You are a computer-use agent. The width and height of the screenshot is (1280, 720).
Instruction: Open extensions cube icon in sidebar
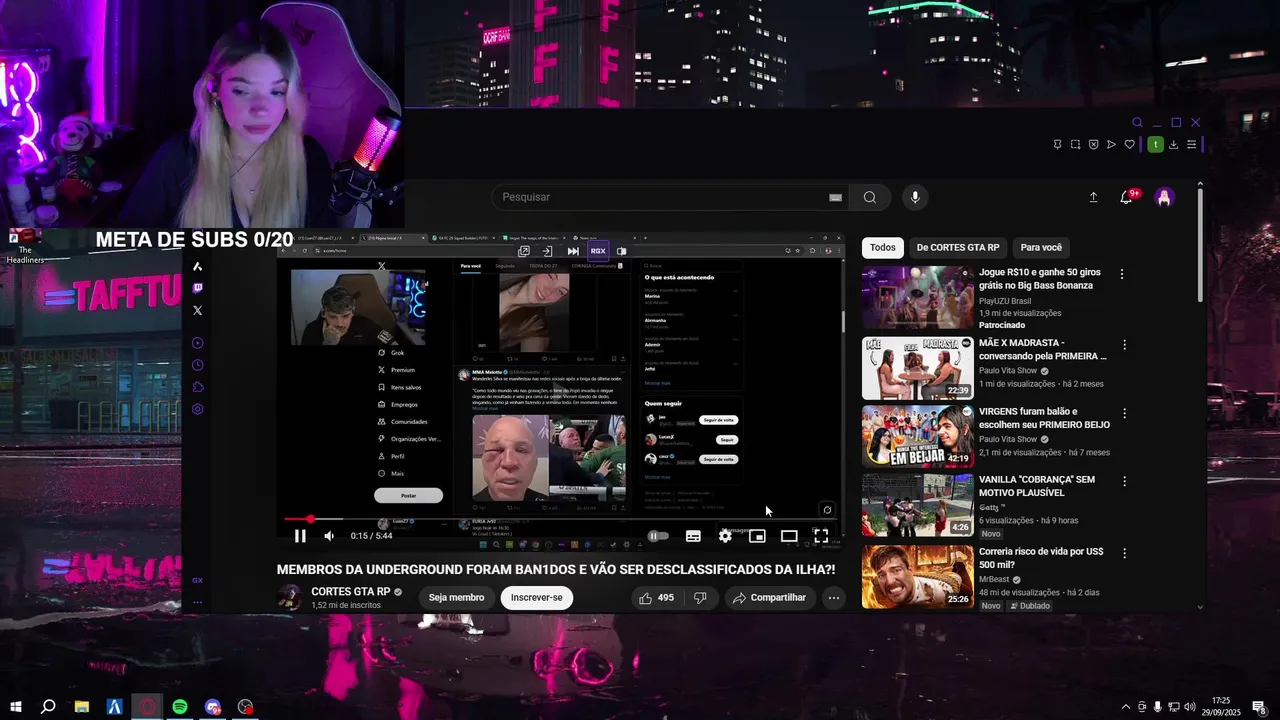[197, 387]
